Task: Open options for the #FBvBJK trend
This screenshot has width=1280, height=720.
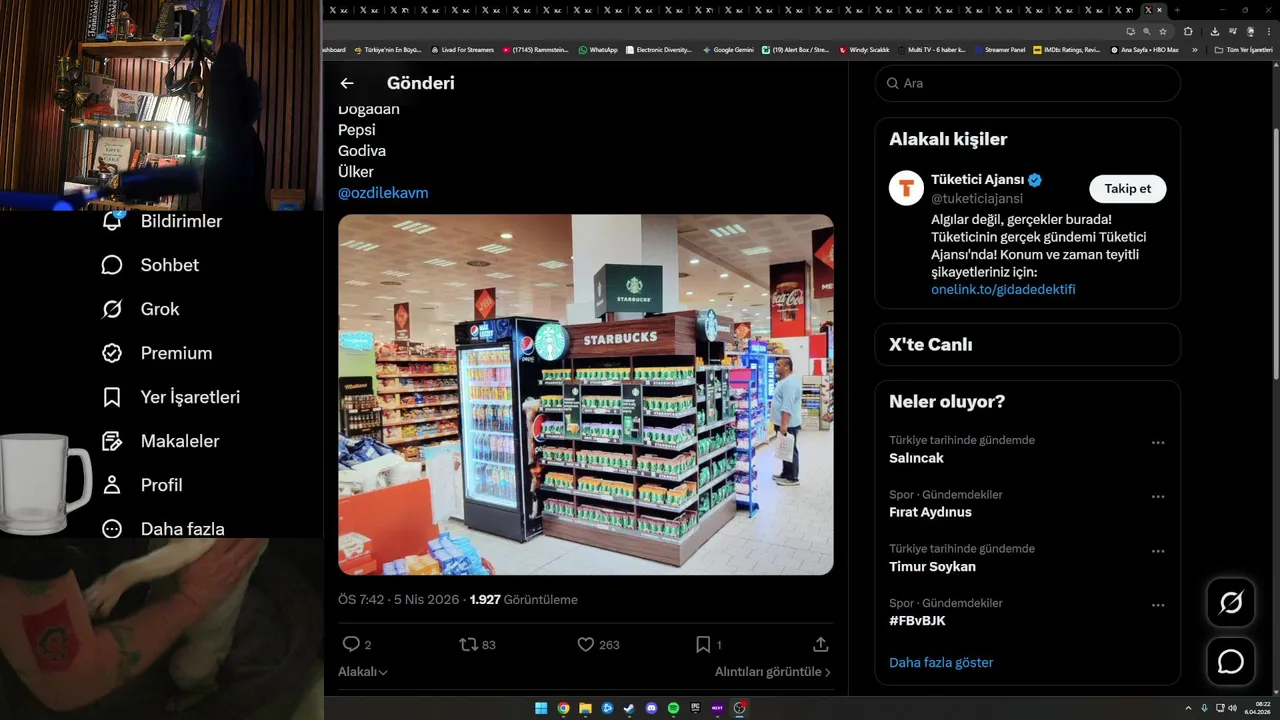Action: tap(1158, 605)
